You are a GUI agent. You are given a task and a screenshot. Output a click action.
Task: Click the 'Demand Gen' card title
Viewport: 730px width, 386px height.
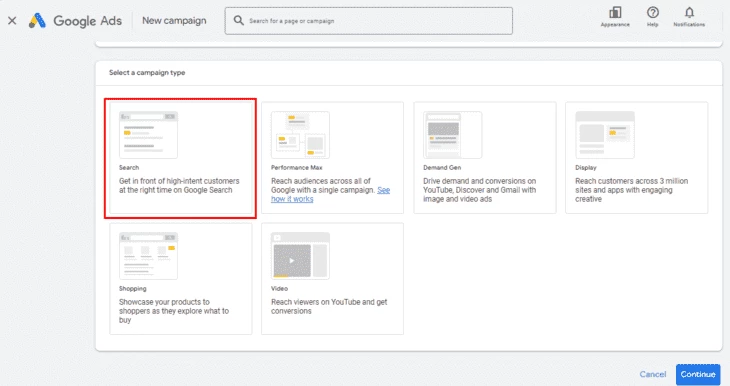[442, 168]
